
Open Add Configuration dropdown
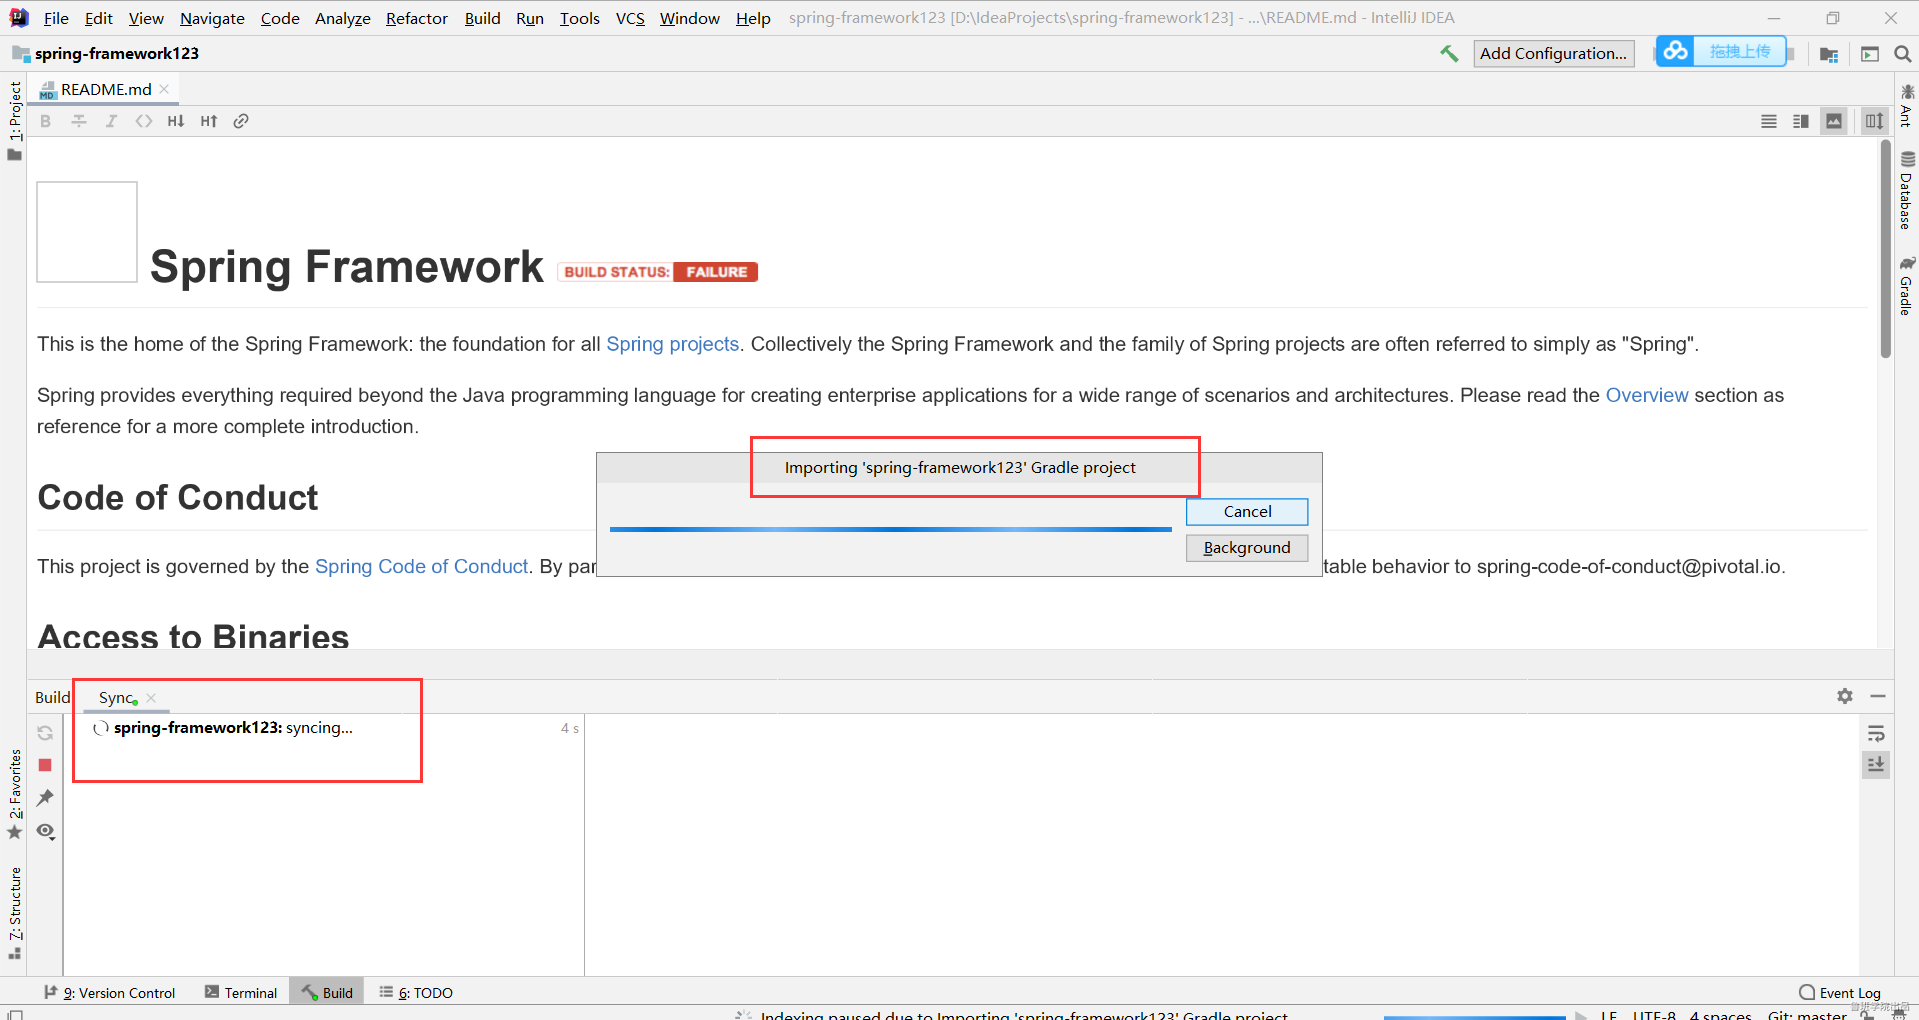1553,54
